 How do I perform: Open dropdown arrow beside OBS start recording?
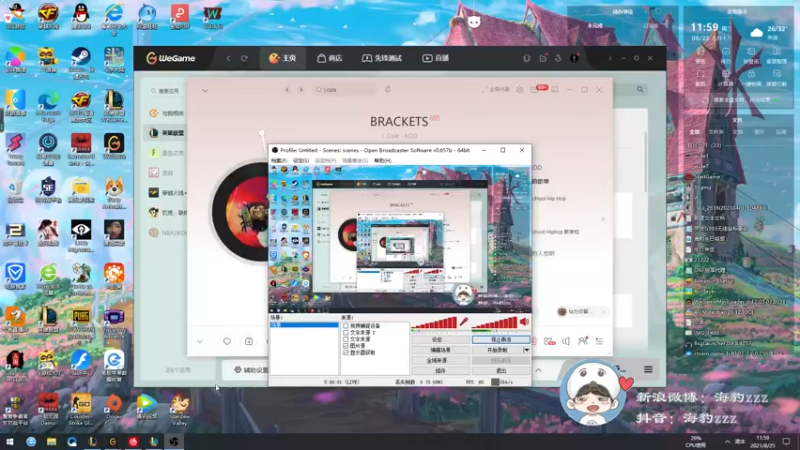click(527, 350)
